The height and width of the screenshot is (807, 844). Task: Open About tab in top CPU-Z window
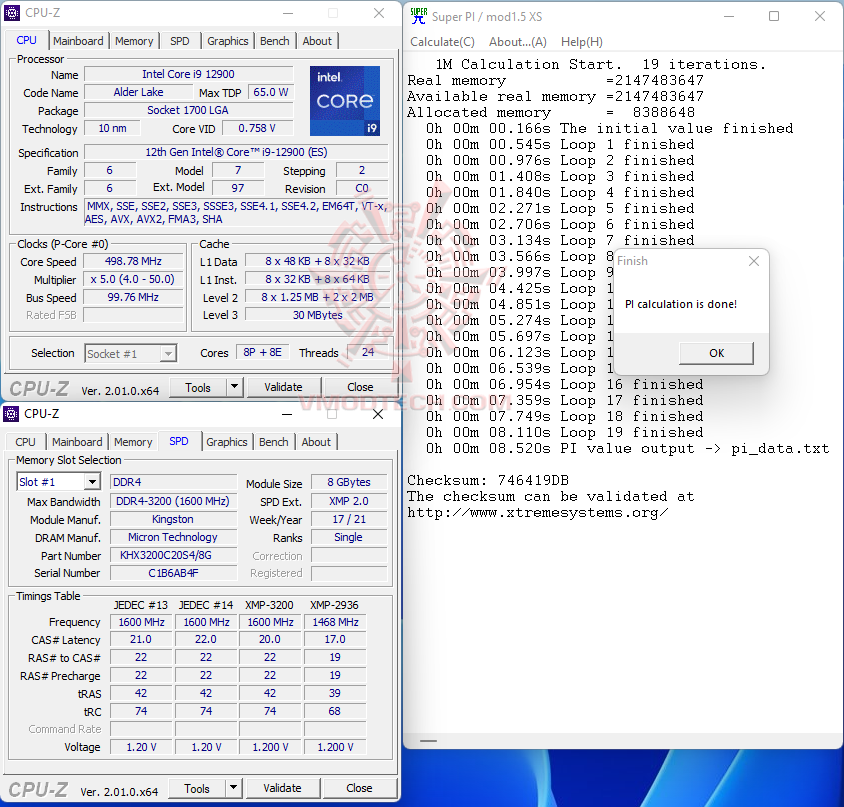pos(317,41)
